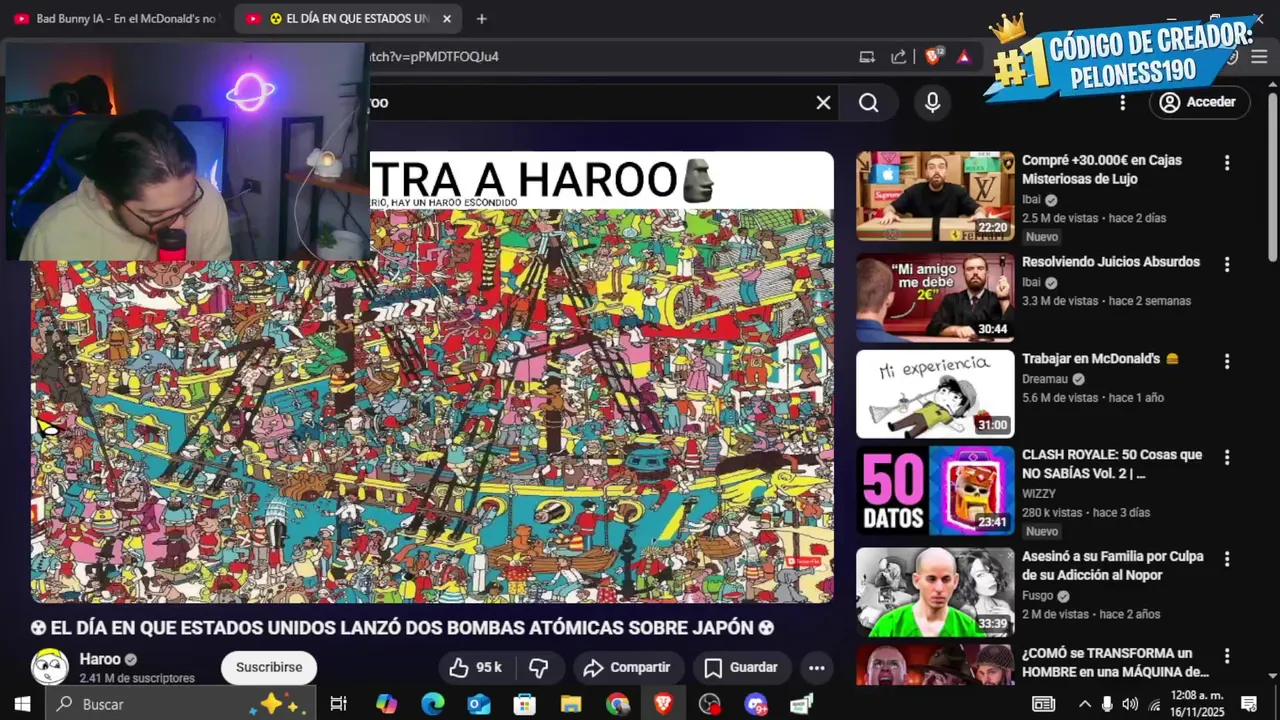Click the system tray microphone icon

(x=1107, y=704)
